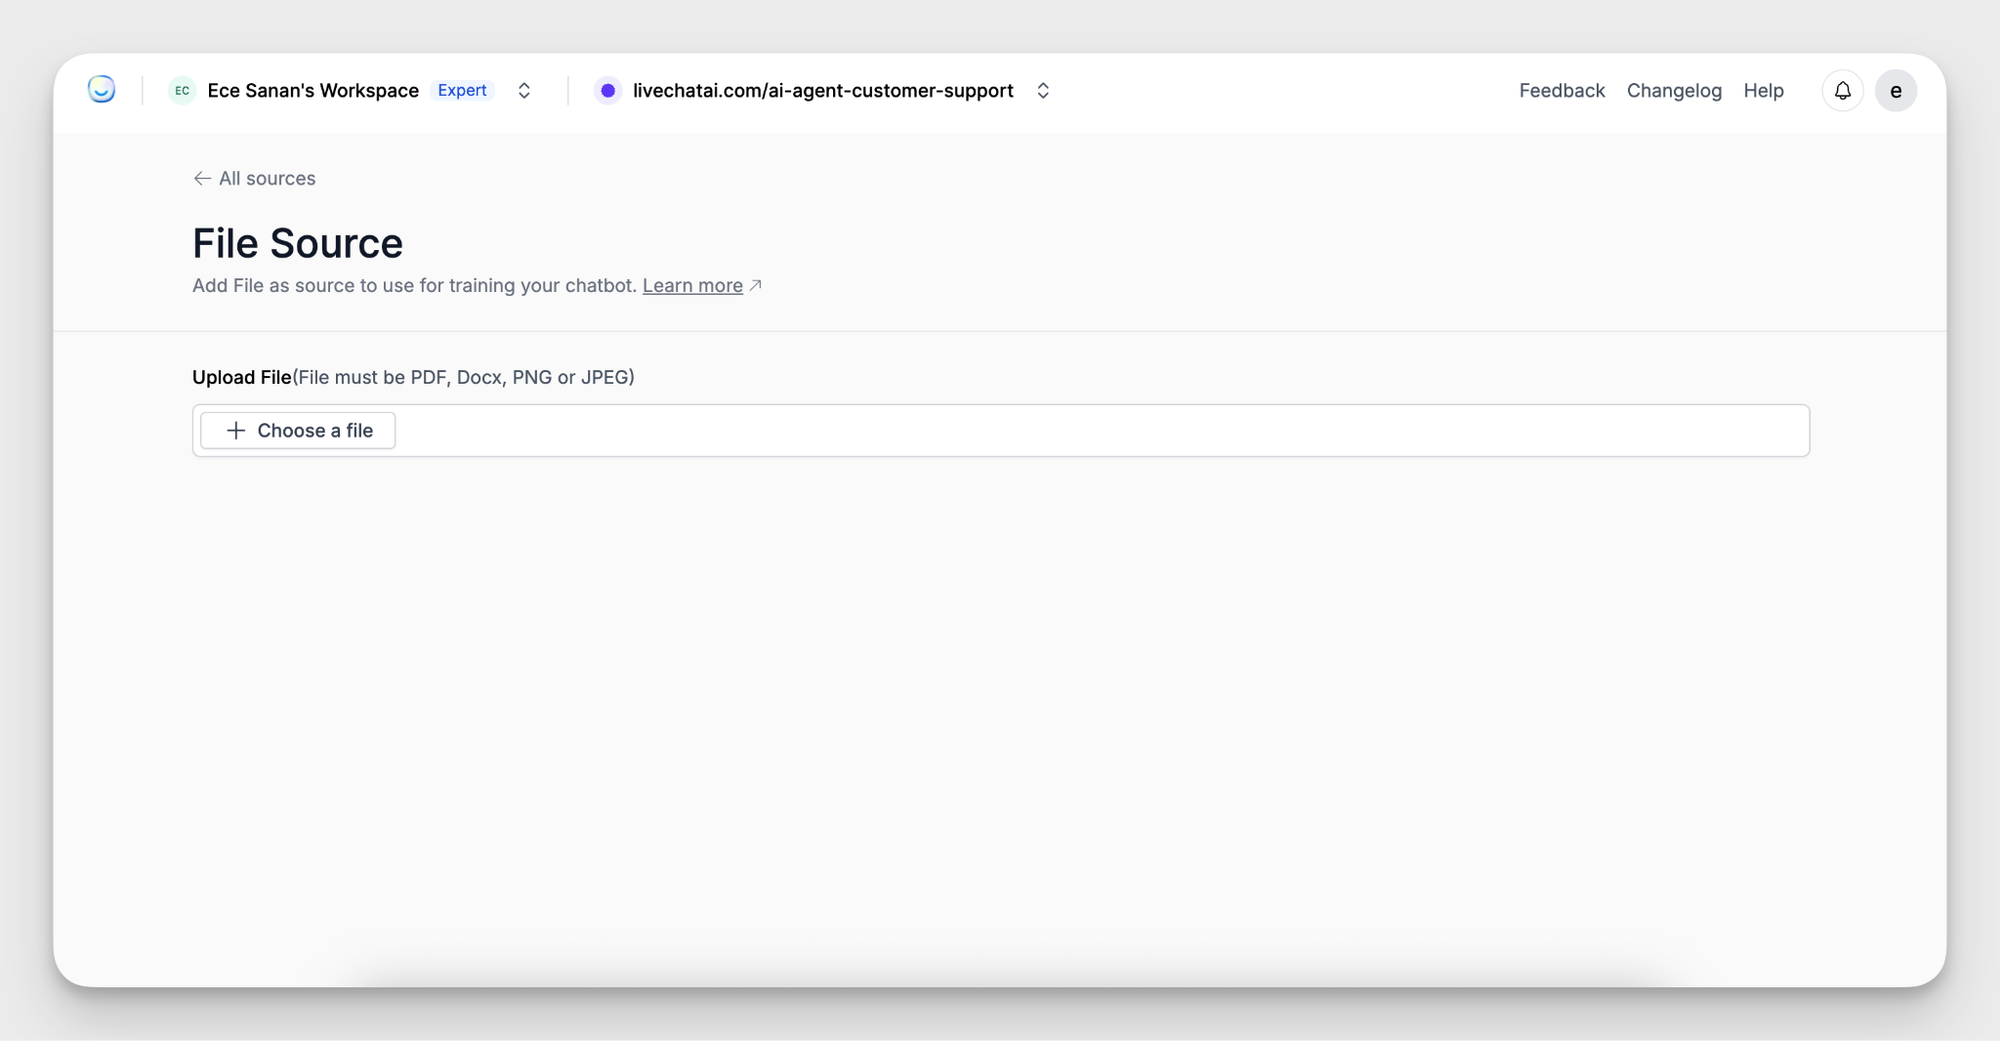Image resolution: width=2000 pixels, height=1041 pixels.
Task: Expand the workspace switcher chevrons
Action: point(524,91)
